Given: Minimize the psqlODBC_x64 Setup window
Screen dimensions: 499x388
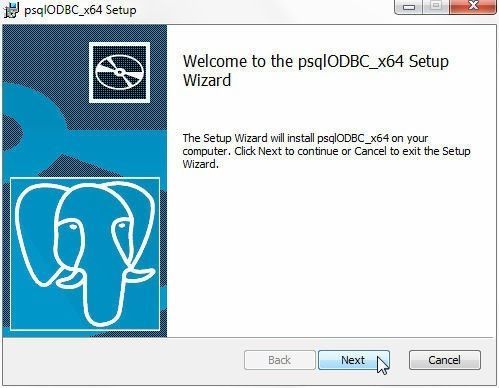Looking at the screenshot, I should point(409,7).
